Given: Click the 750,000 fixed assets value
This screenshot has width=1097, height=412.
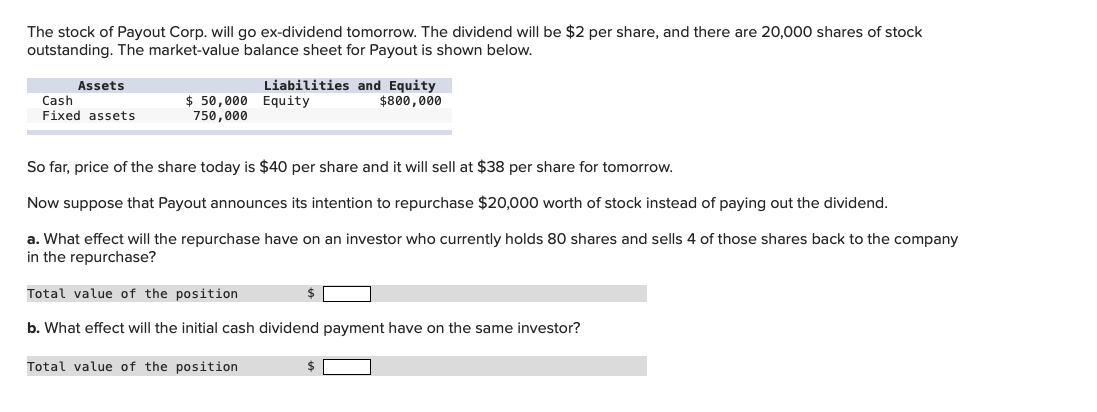Looking at the screenshot, I should click(x=220, y=115).
